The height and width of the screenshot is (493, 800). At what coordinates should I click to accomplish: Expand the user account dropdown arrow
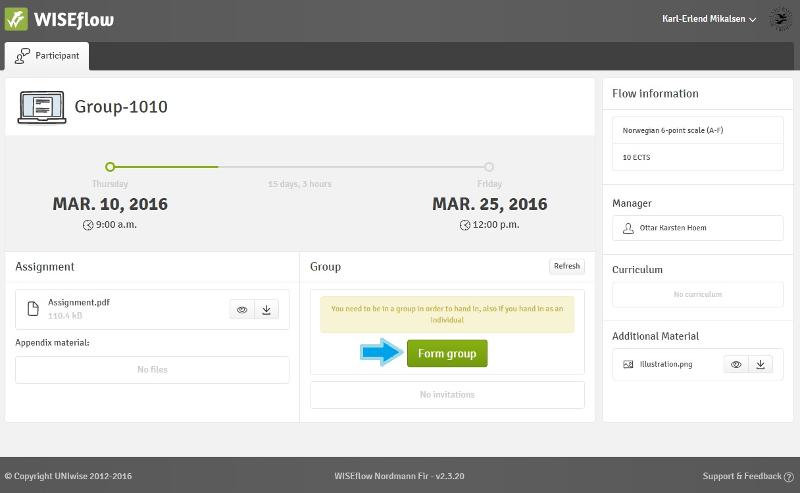point(755,19)
